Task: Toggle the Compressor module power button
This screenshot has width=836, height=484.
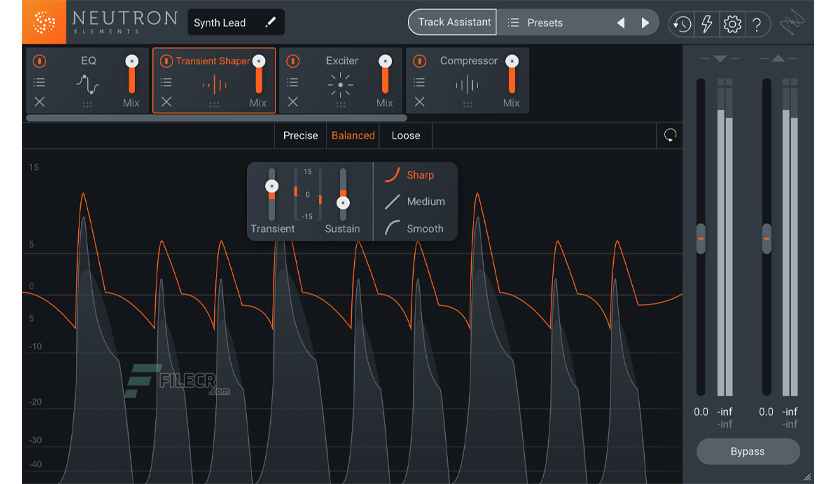Action: [420, 61]
